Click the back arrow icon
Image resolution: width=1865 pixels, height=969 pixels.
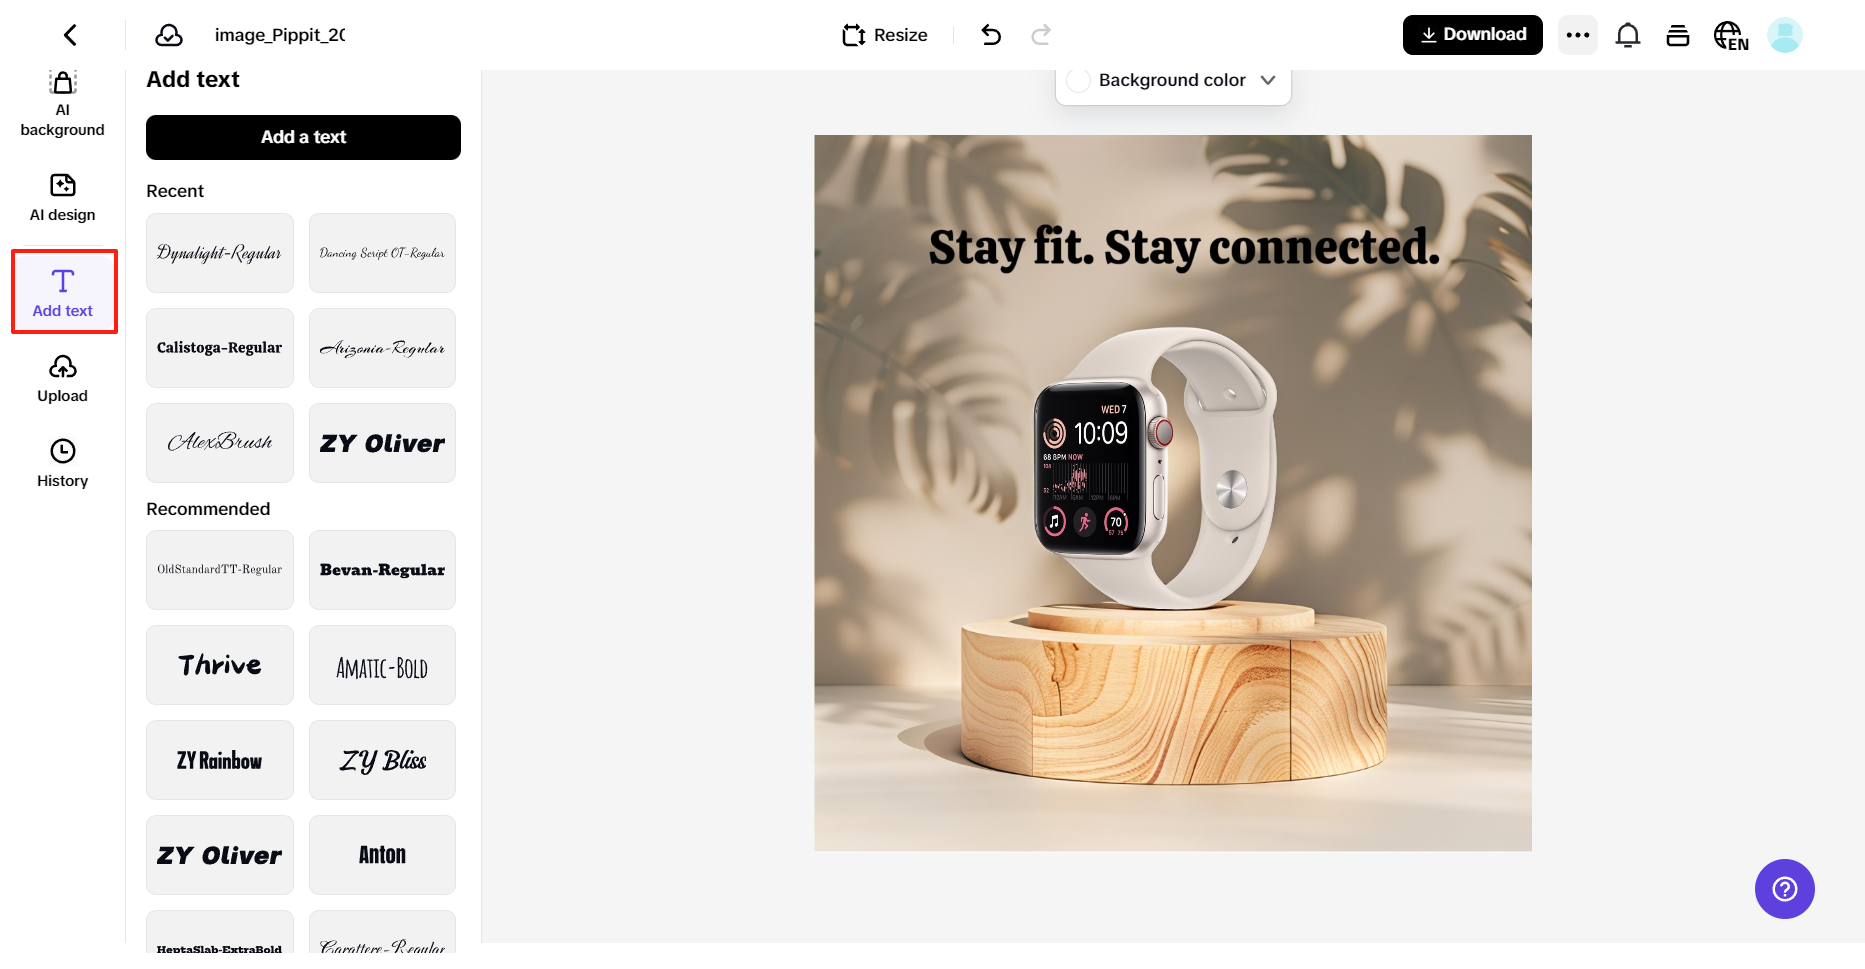70,35
